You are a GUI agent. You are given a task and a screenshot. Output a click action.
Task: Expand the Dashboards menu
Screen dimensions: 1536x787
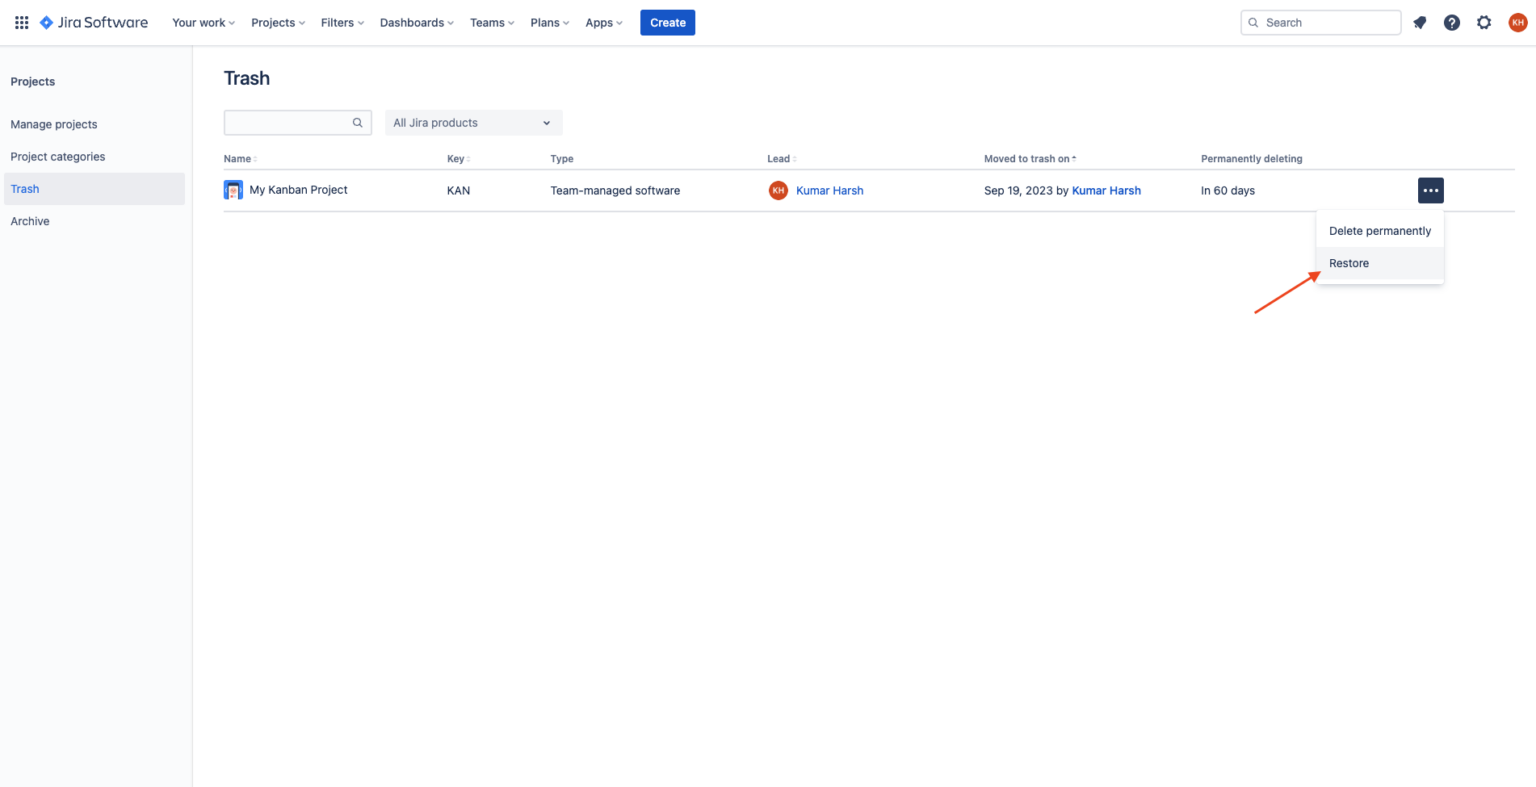(416, 22)
